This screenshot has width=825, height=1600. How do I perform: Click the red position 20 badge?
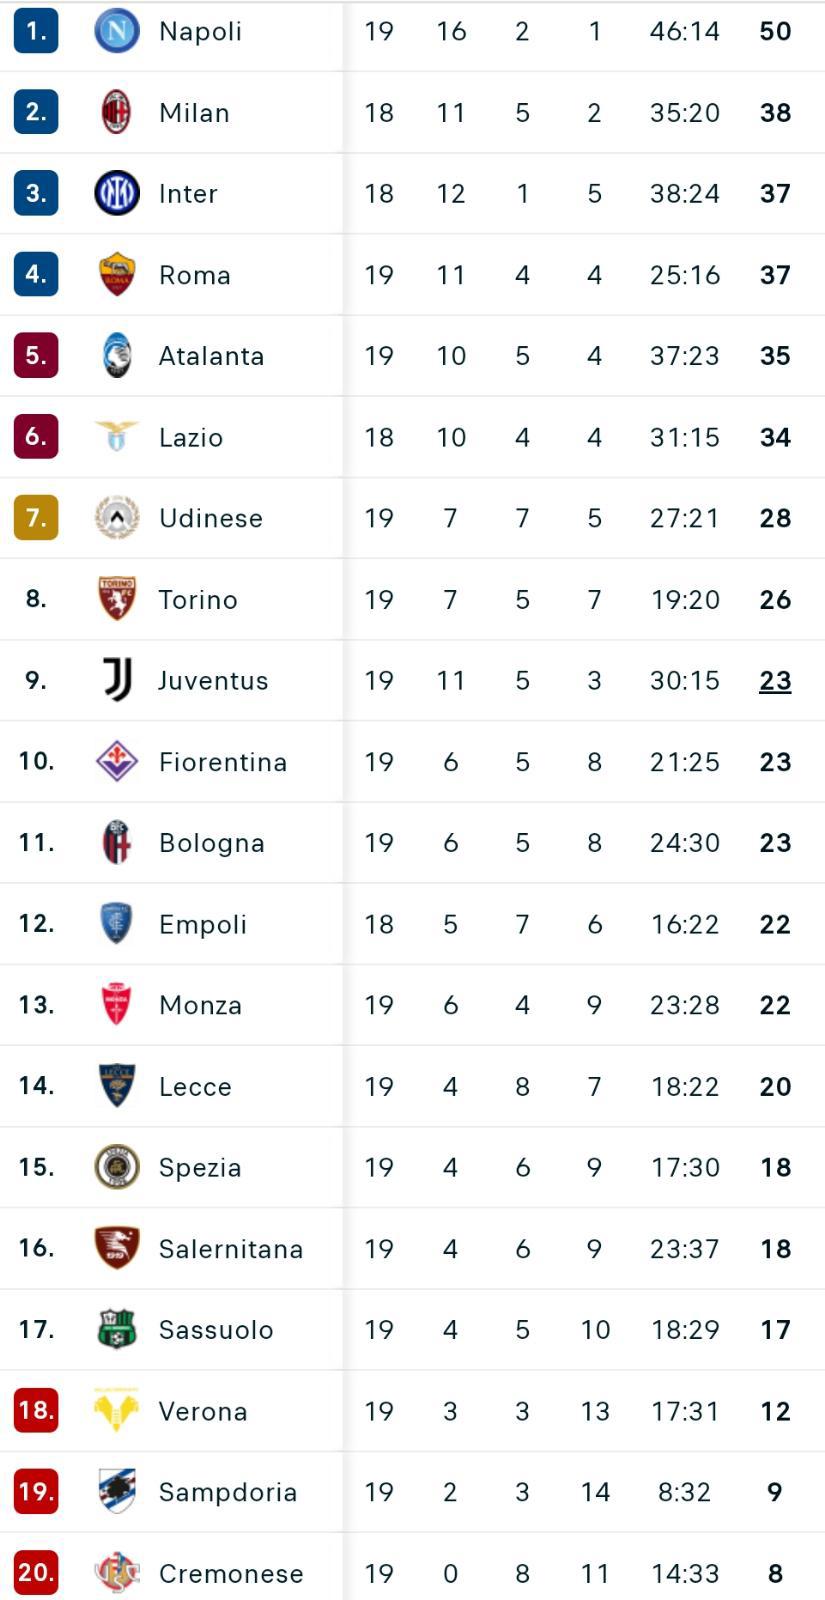[x=36, y=1572]
